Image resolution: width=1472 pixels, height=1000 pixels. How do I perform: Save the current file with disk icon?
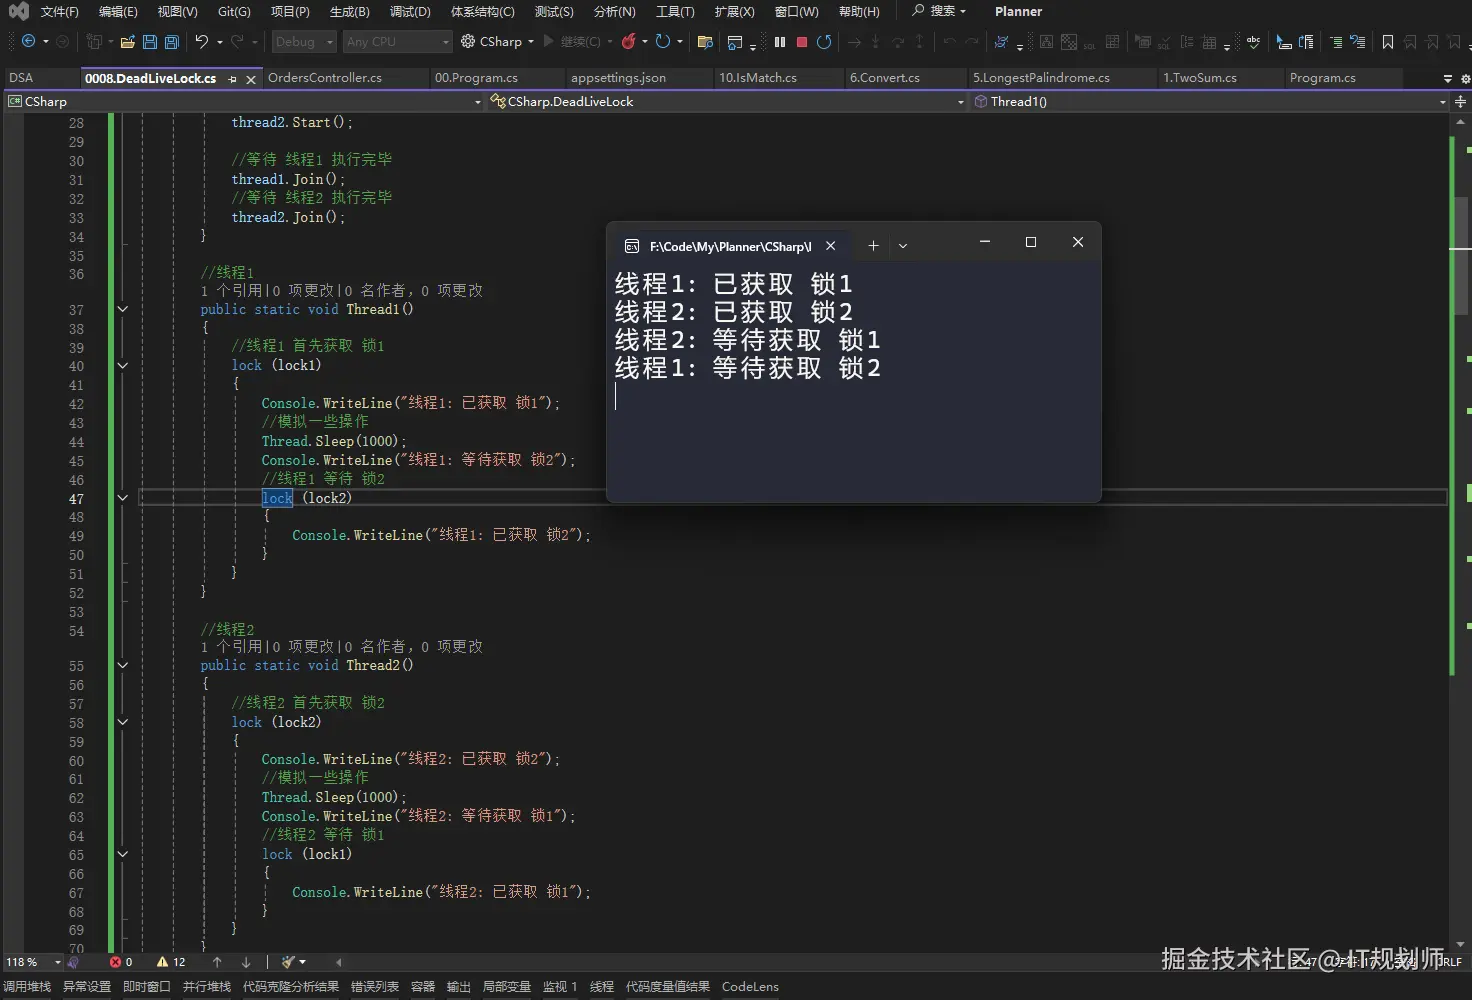(x=150, y=42)
